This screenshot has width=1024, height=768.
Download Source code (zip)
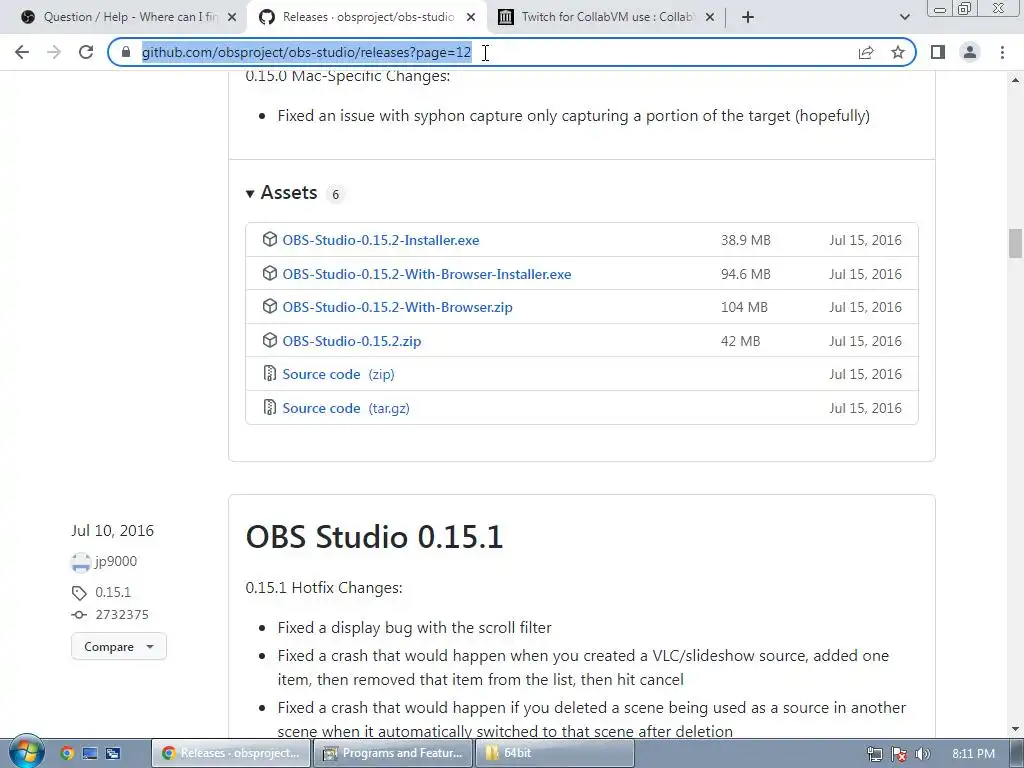(338, 374)
